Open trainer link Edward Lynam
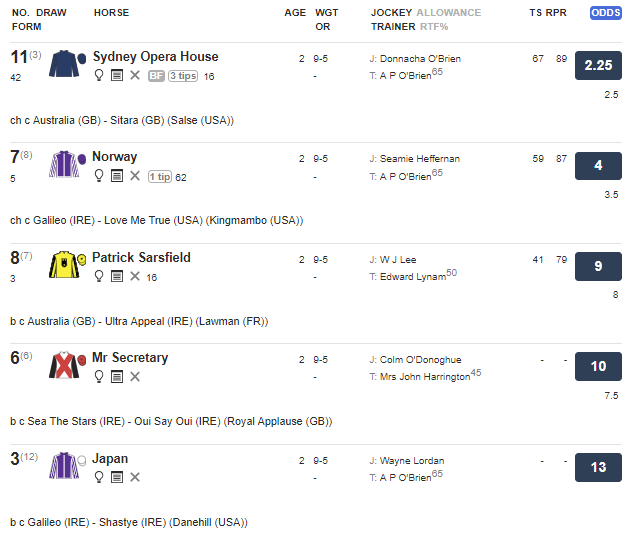634x538 pixels. [x=413, y=277]
